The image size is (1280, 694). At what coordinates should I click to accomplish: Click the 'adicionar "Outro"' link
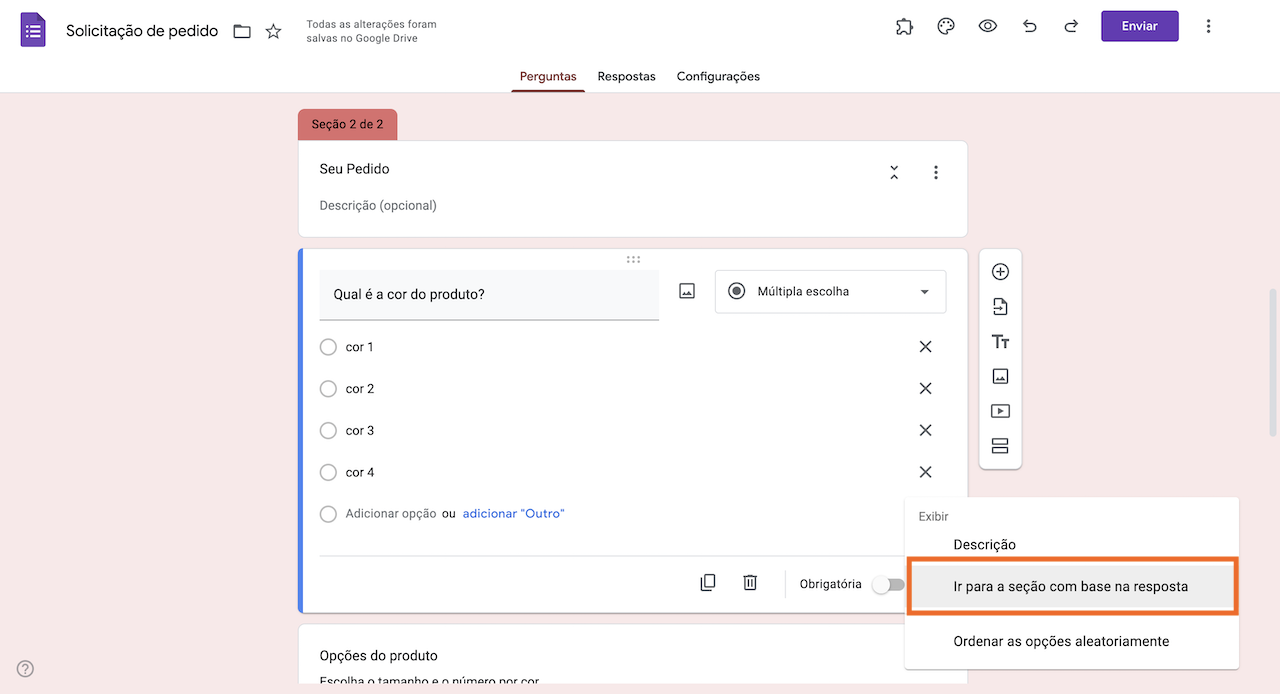(513, 514)
